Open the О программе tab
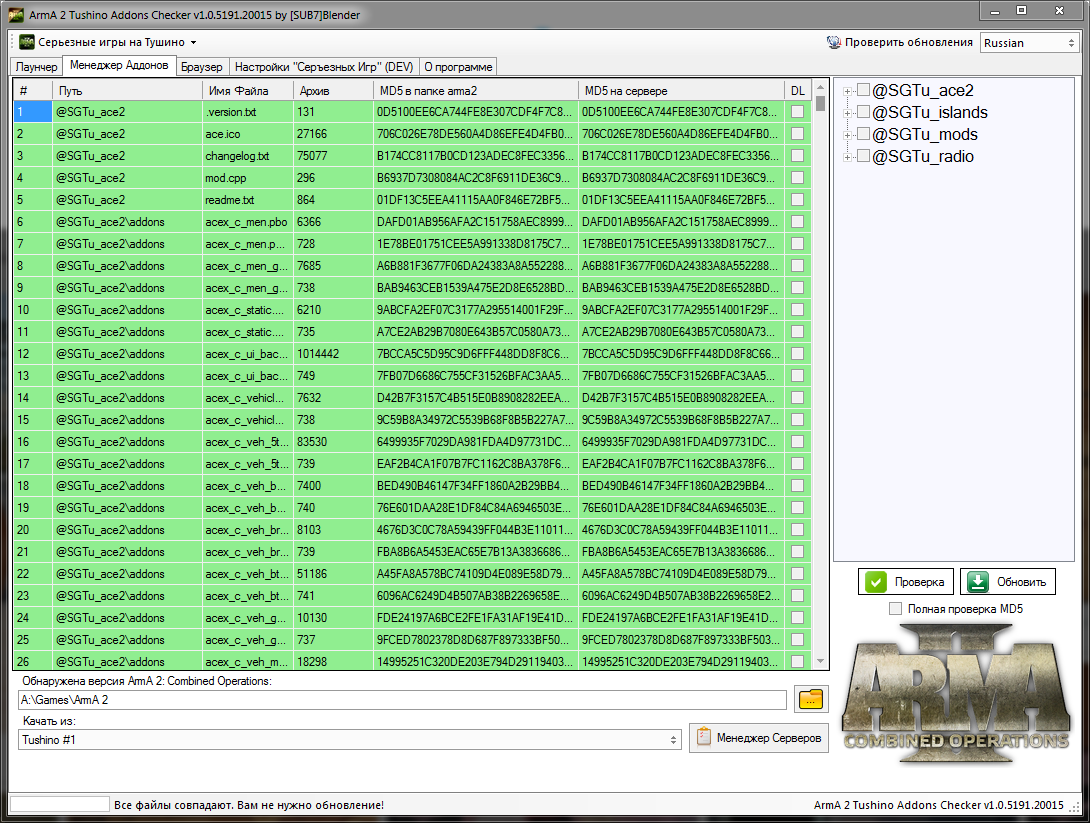The width and height of the screenshot is (1090, 823). click(458, 67)
